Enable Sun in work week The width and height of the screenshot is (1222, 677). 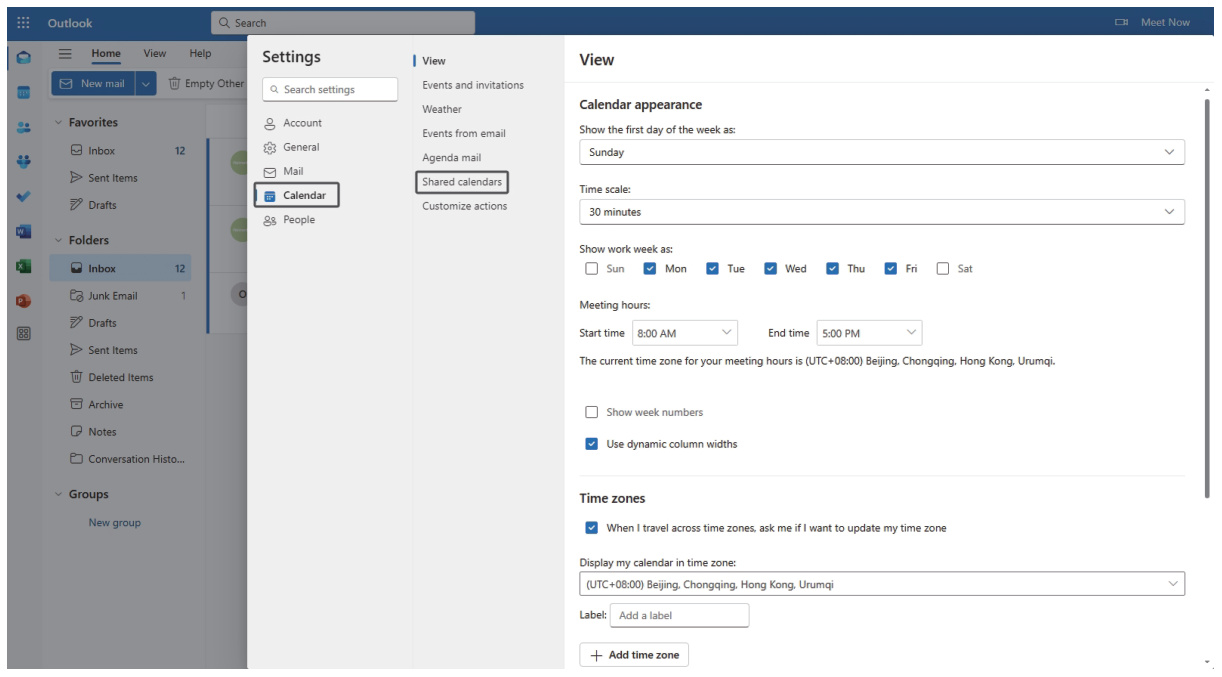coord(592,269)
